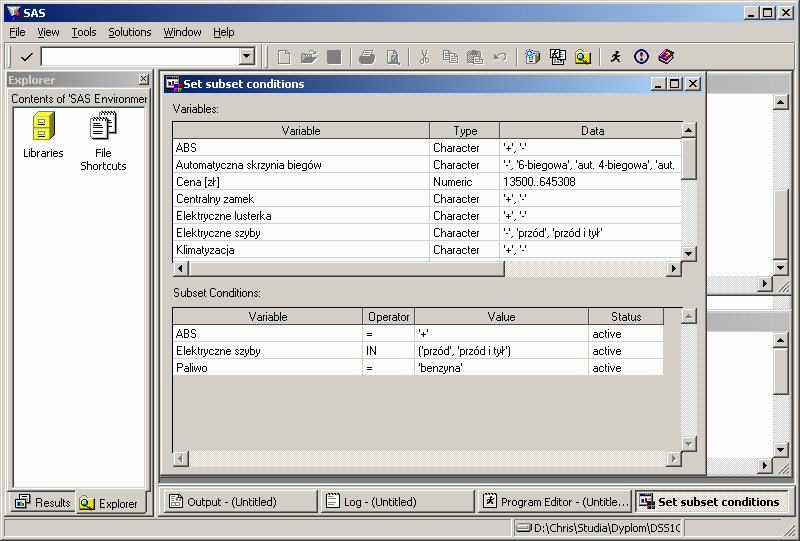This screenshot has width=800, height=541.
Task: Select the Klimatyzacja variable row
Action: [x=427, y=250]
